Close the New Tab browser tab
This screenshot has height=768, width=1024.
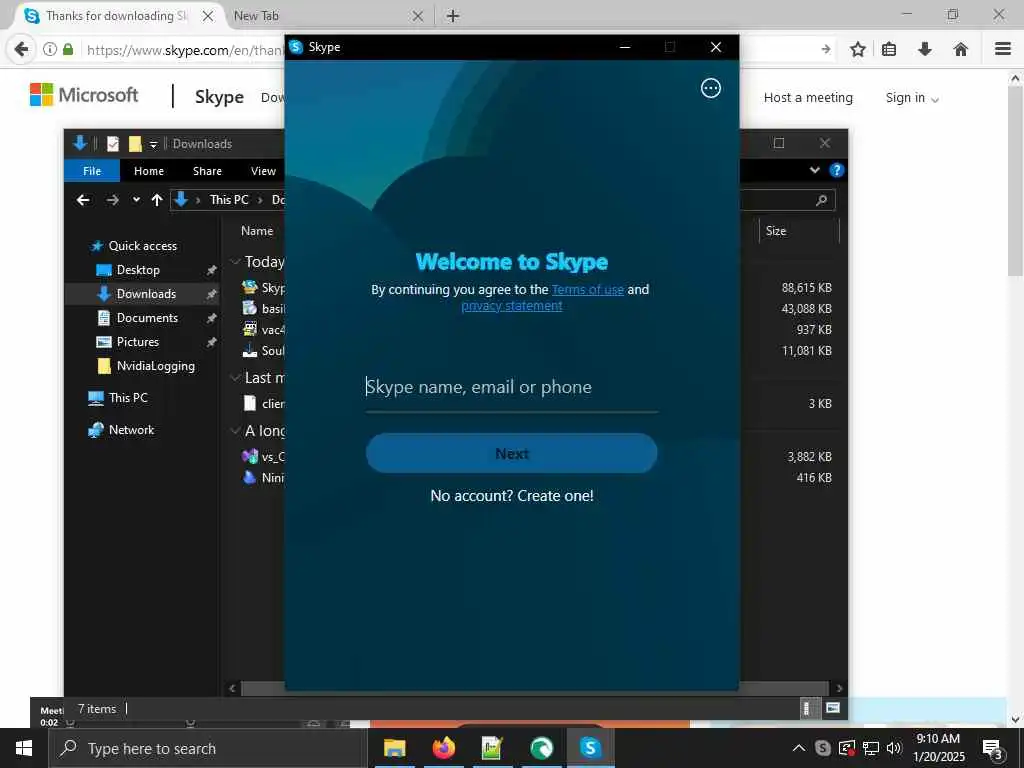(x=418, y=16)
